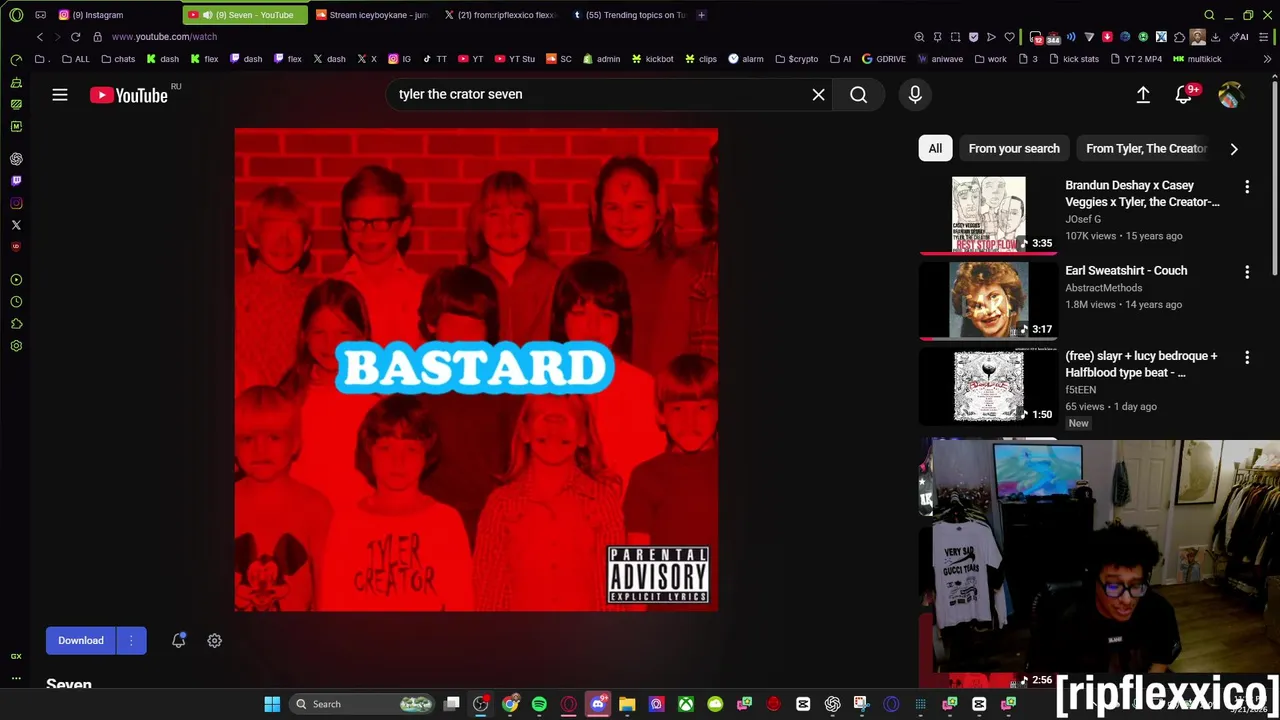
Task: Switch to the Stream iceyboykane SoundCloud tab
Action: 371,15
